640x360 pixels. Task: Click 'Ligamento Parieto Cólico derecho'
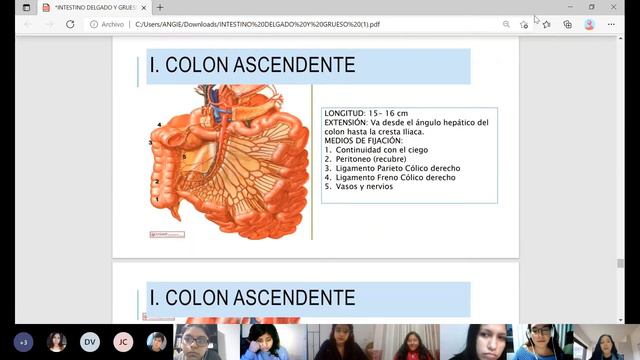398,168
